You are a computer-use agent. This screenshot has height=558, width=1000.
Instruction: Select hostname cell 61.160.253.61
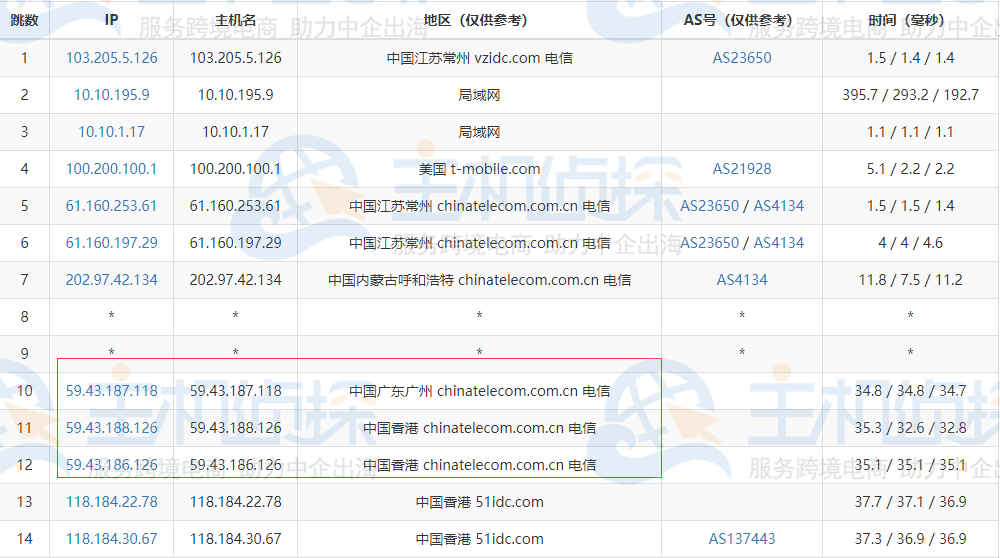pyautogui.click(x=235, y=206)
